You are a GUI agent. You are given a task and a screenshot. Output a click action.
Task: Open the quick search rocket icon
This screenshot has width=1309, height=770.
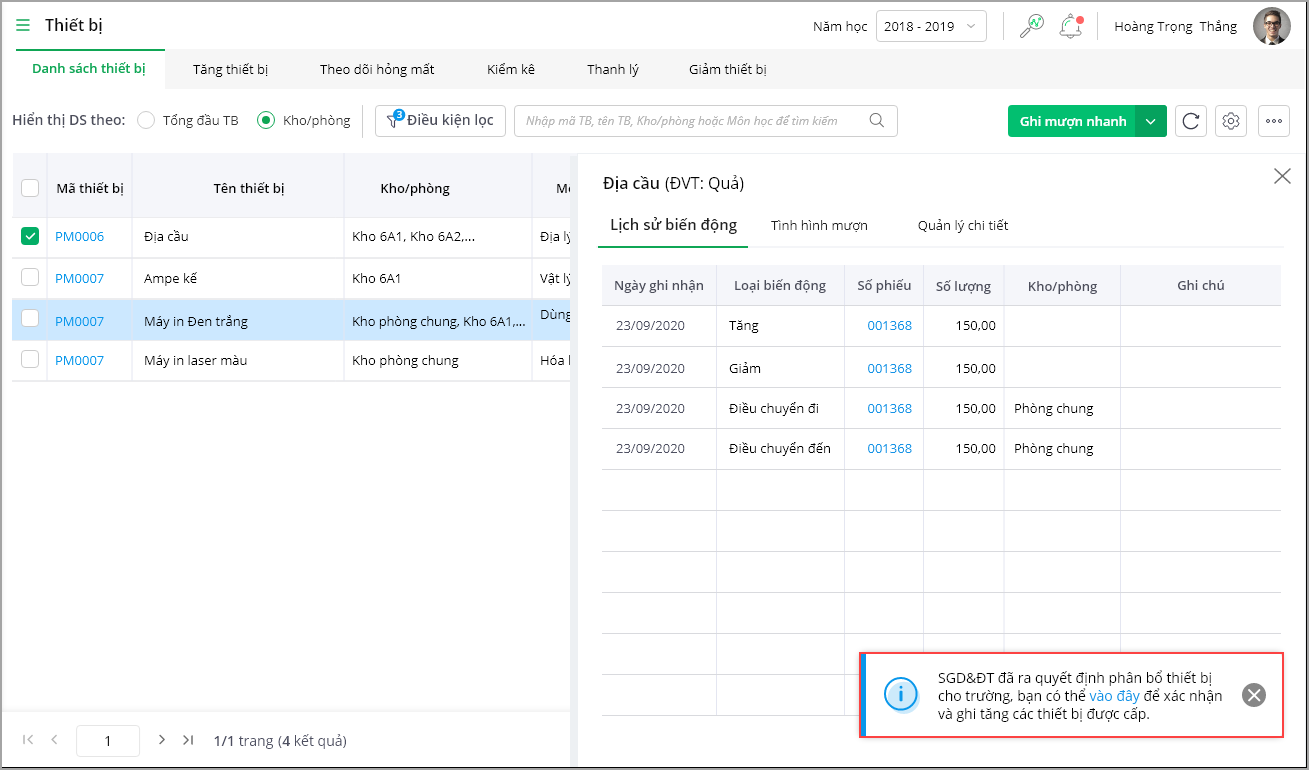click(x=1031, y=27)
